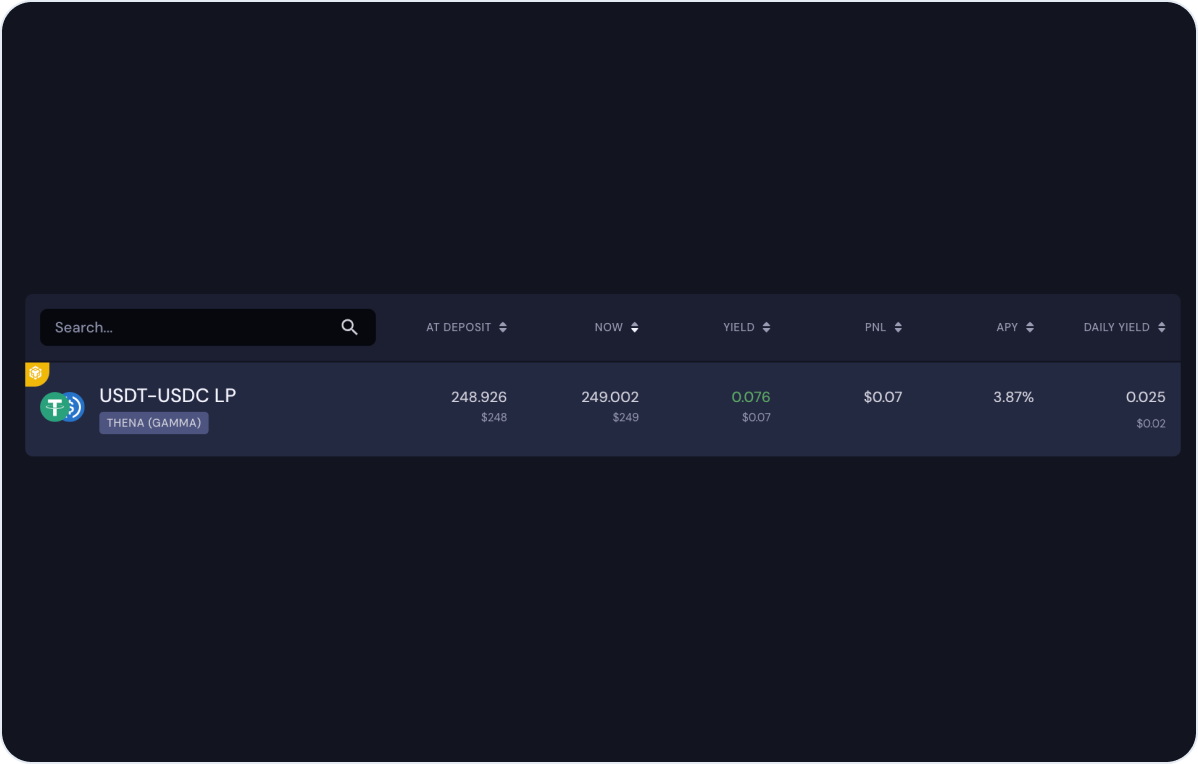Select the $0.02 daily yield value
The image size is (1198, 764).
coord(1151,423)
